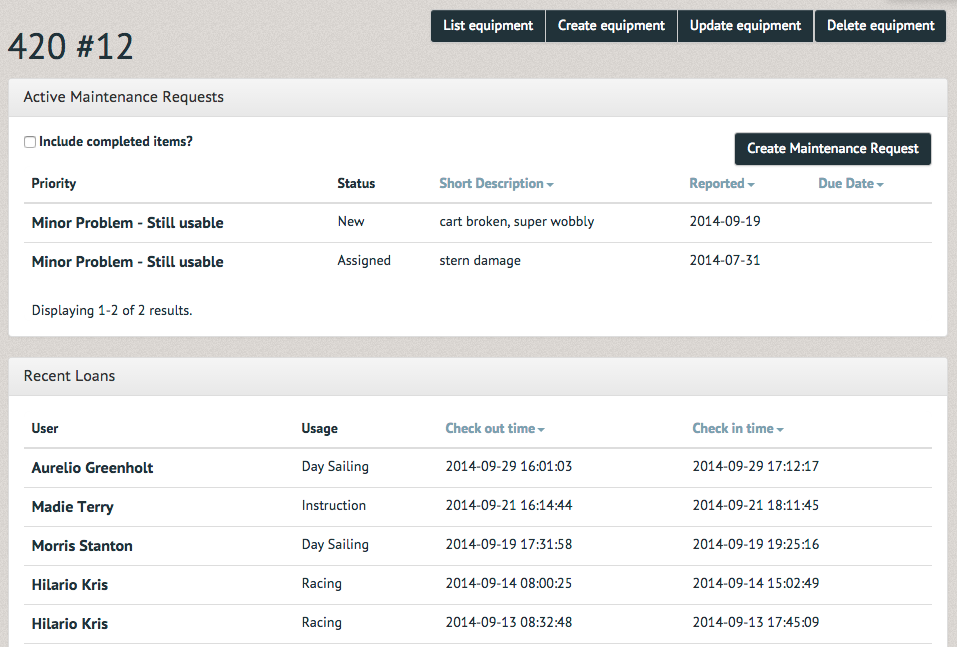This screenshot has width=957, height=647.
Task: Click check in time 2014-09-29 17:12:17
Action: 756,466
